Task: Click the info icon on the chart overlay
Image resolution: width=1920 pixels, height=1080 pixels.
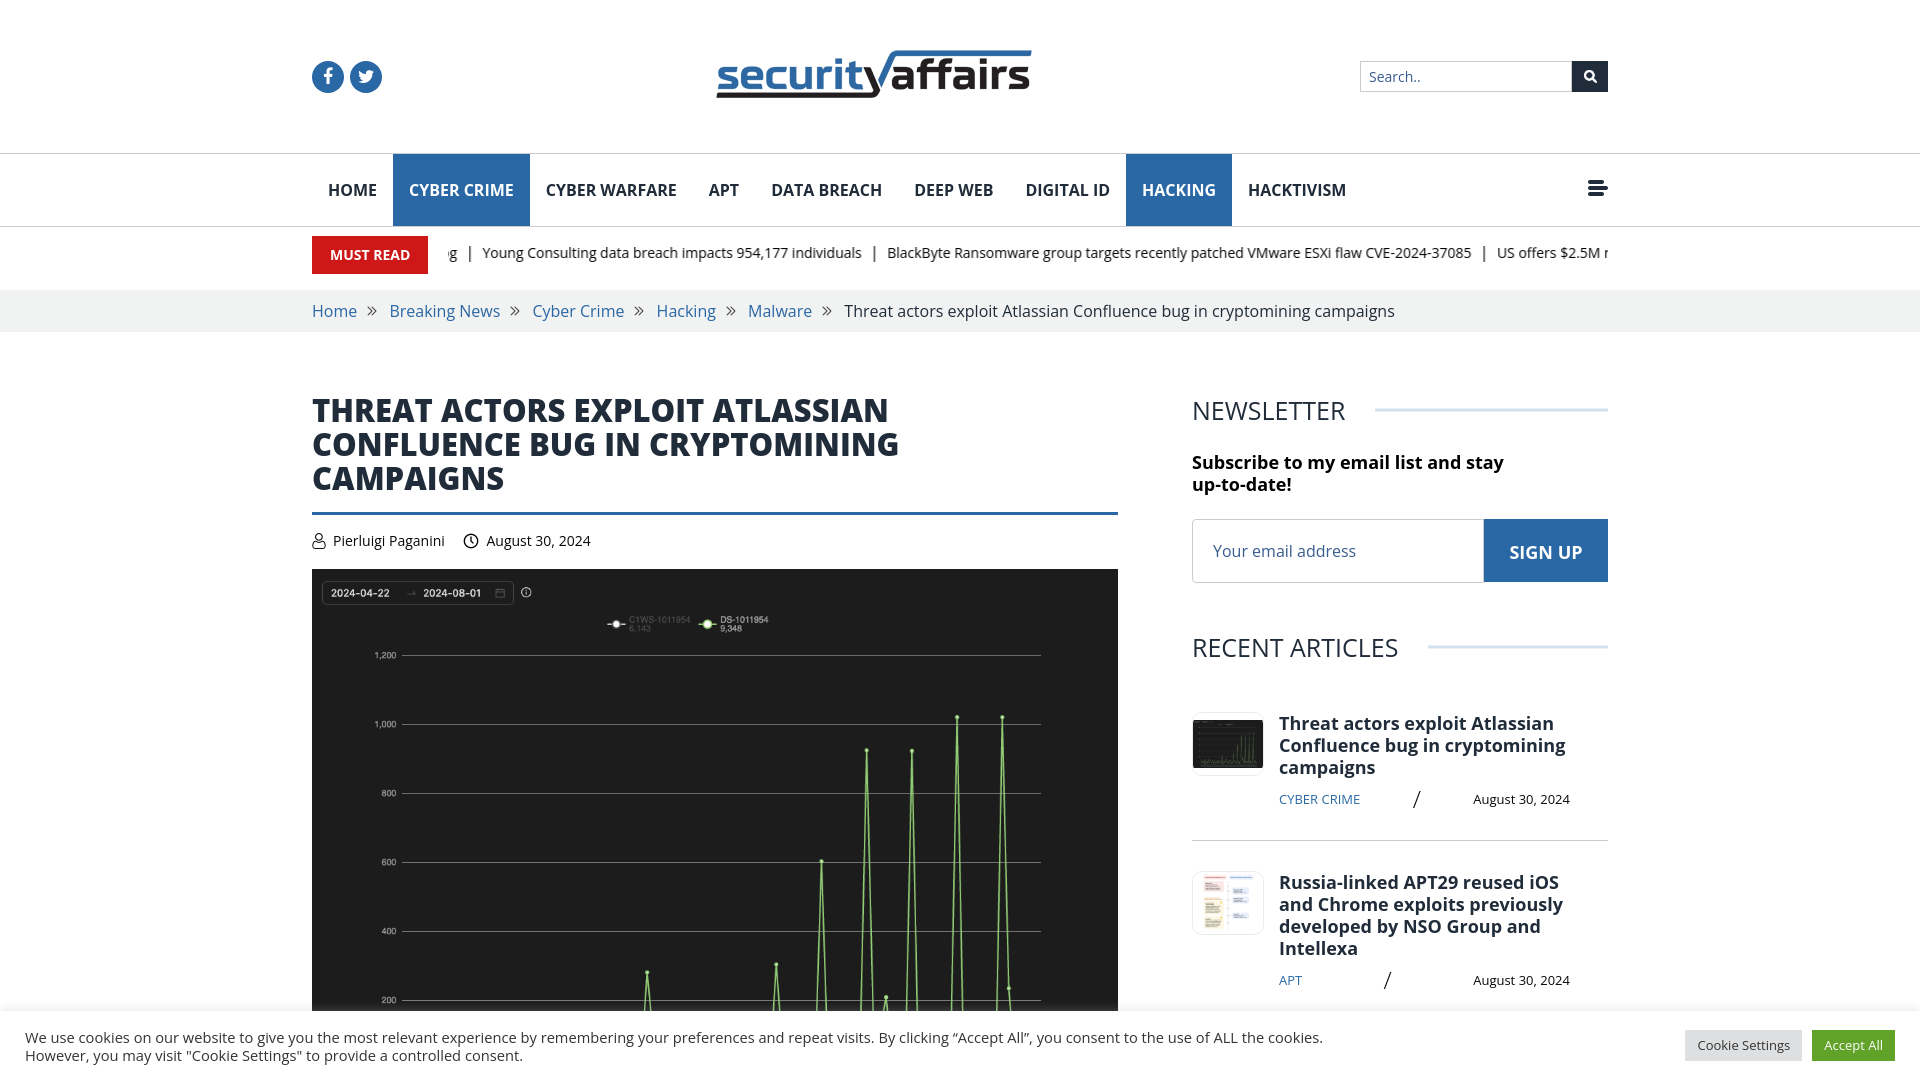Action: coord(527,592)
